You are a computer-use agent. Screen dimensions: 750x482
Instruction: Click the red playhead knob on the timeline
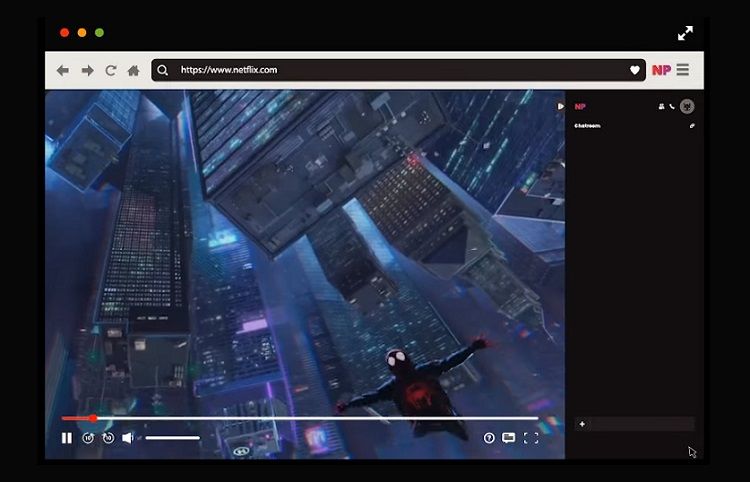93,418
